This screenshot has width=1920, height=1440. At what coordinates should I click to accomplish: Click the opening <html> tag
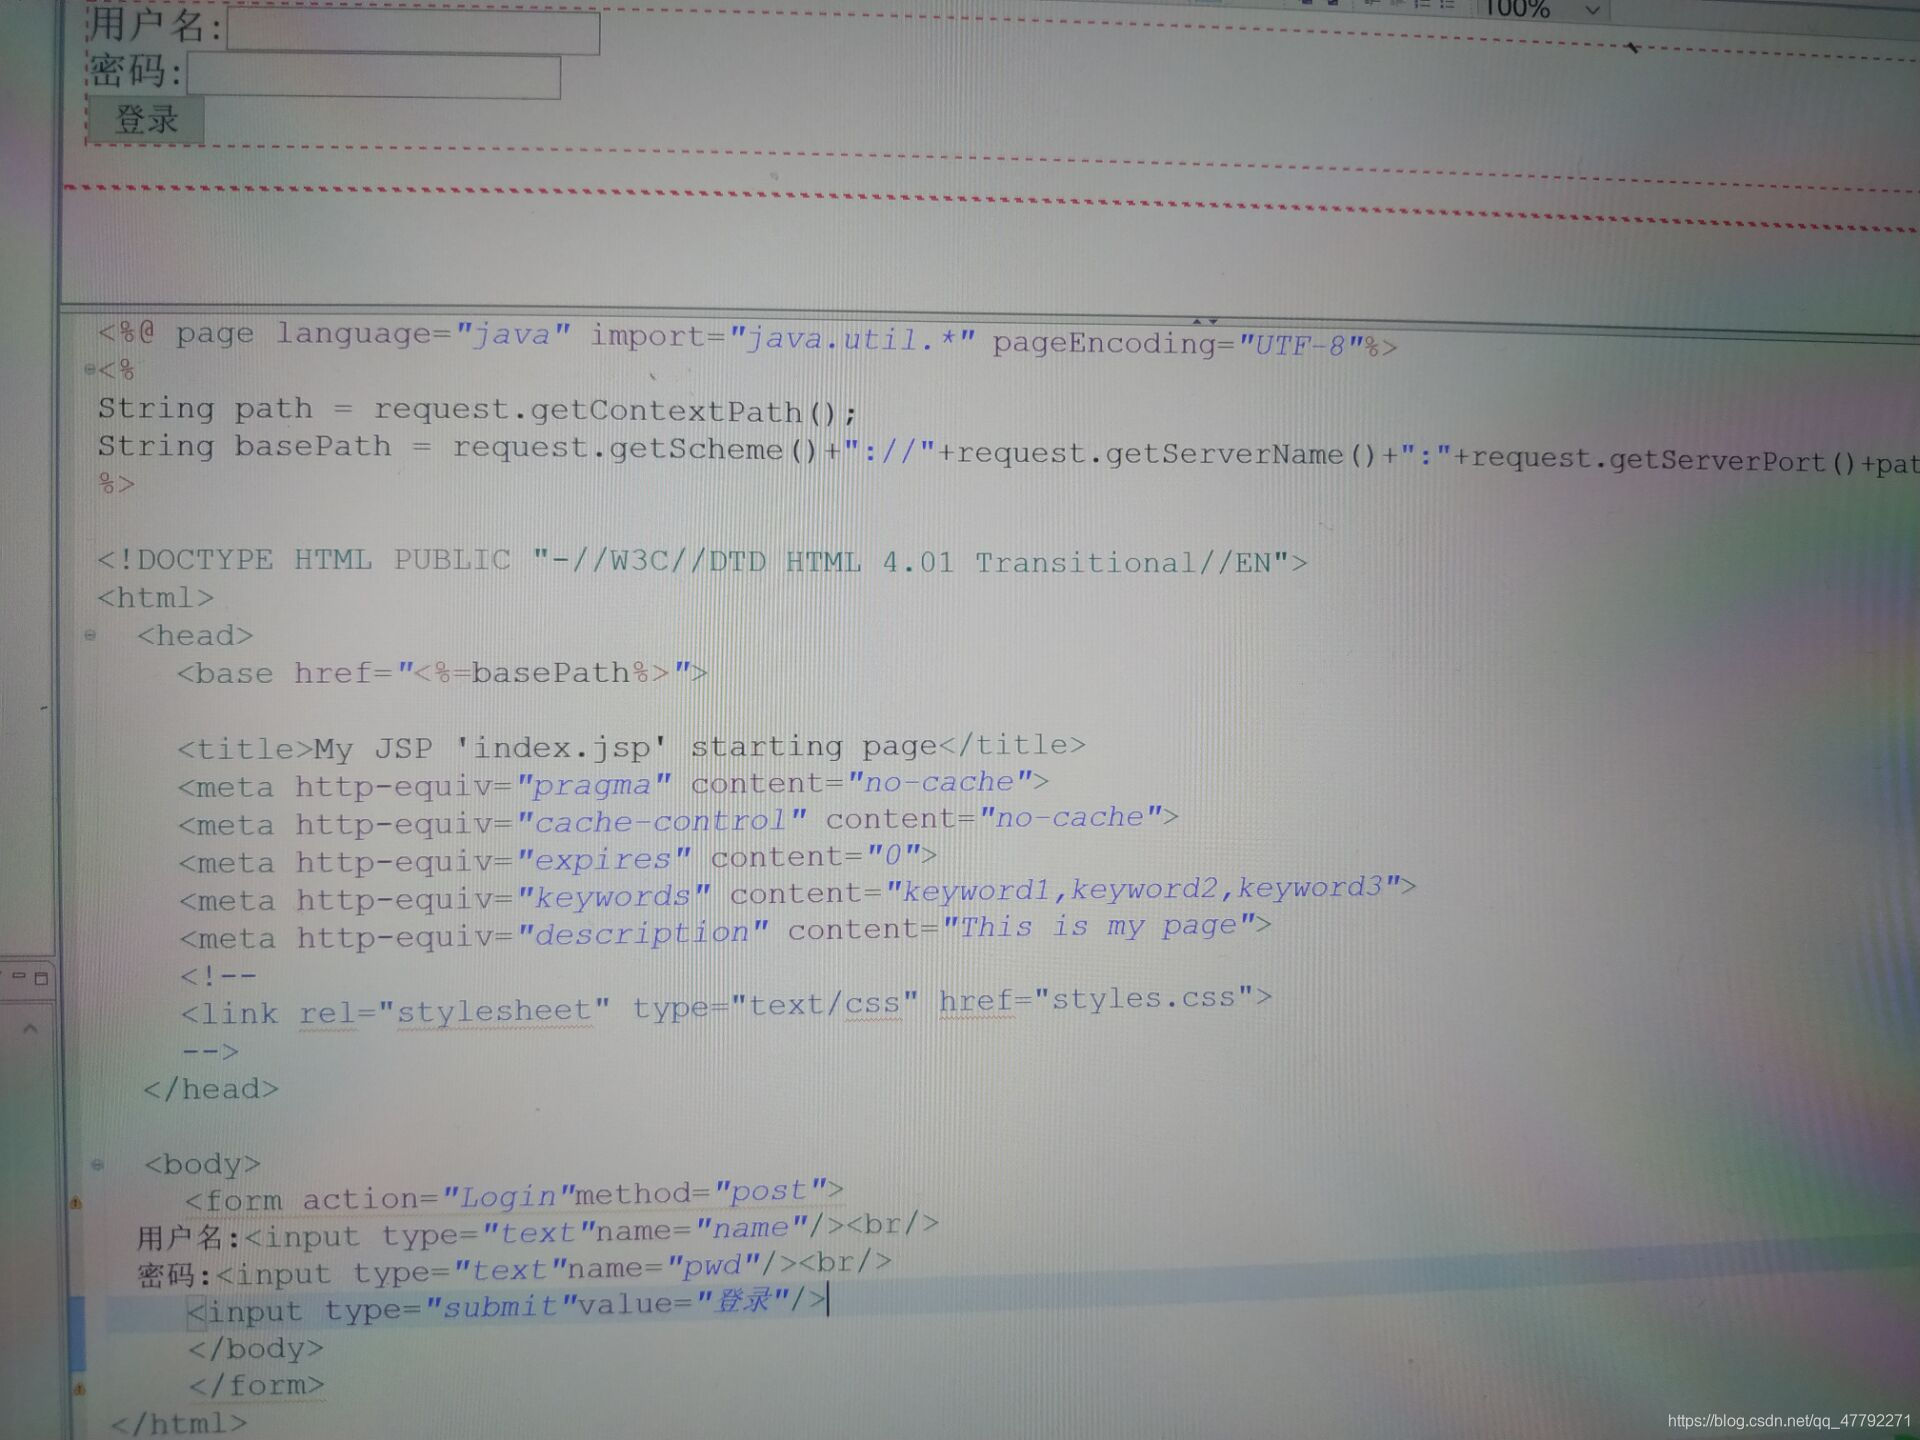pos(156,598)
